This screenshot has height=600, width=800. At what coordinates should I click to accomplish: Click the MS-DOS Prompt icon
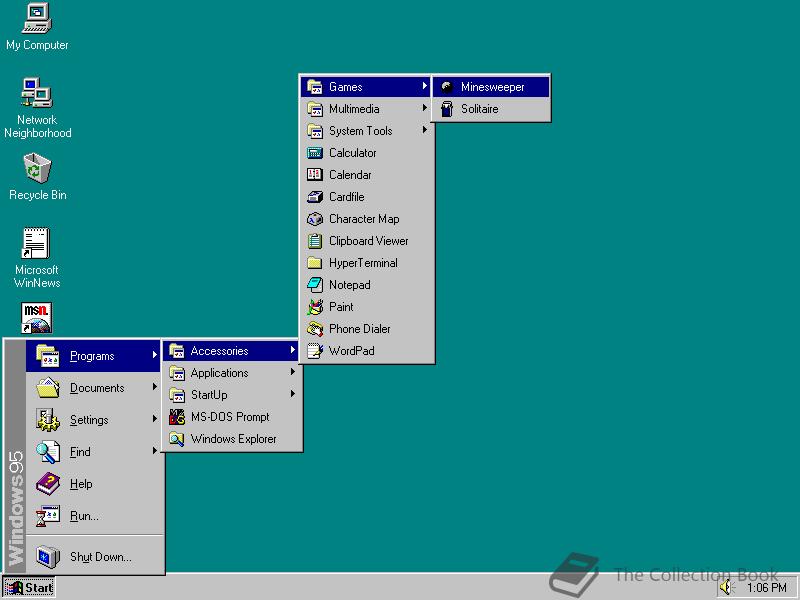click(x=177, y=417)
